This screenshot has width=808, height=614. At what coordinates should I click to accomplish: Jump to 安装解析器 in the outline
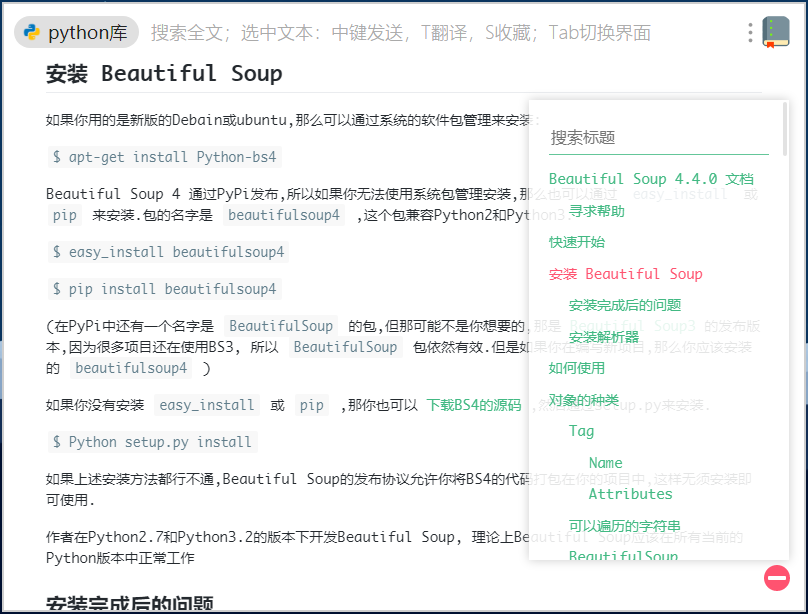click(603, 337)
